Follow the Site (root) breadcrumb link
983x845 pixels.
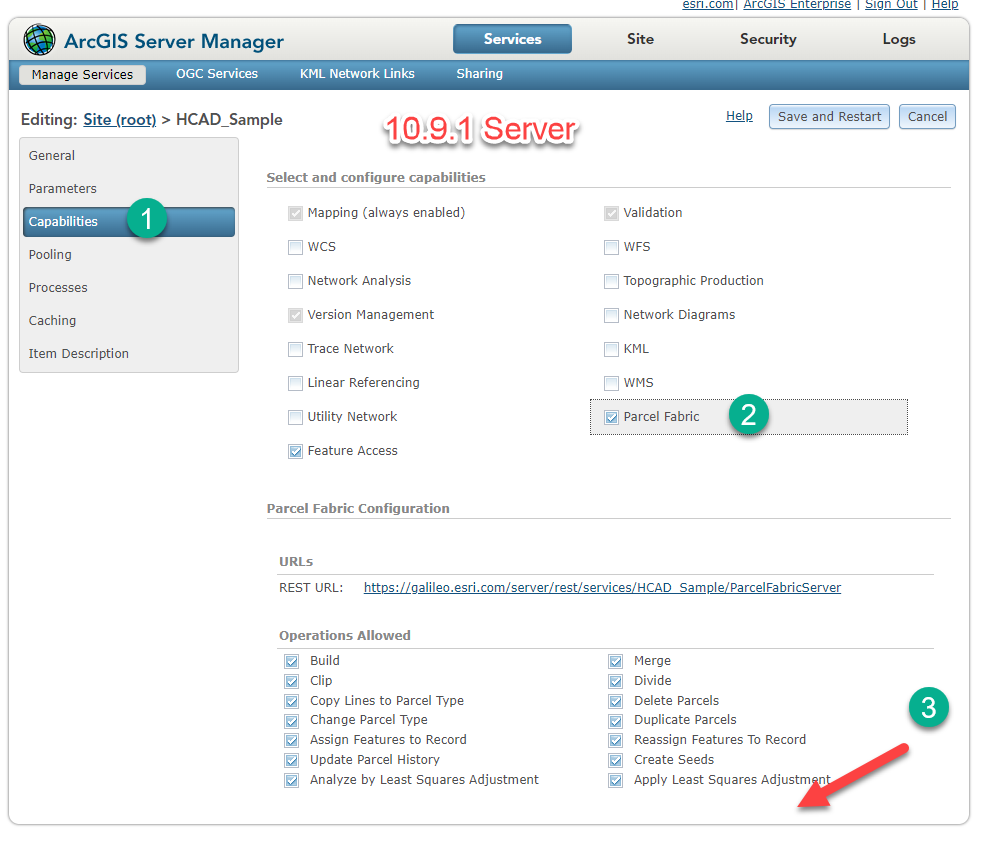click(120, 120)
